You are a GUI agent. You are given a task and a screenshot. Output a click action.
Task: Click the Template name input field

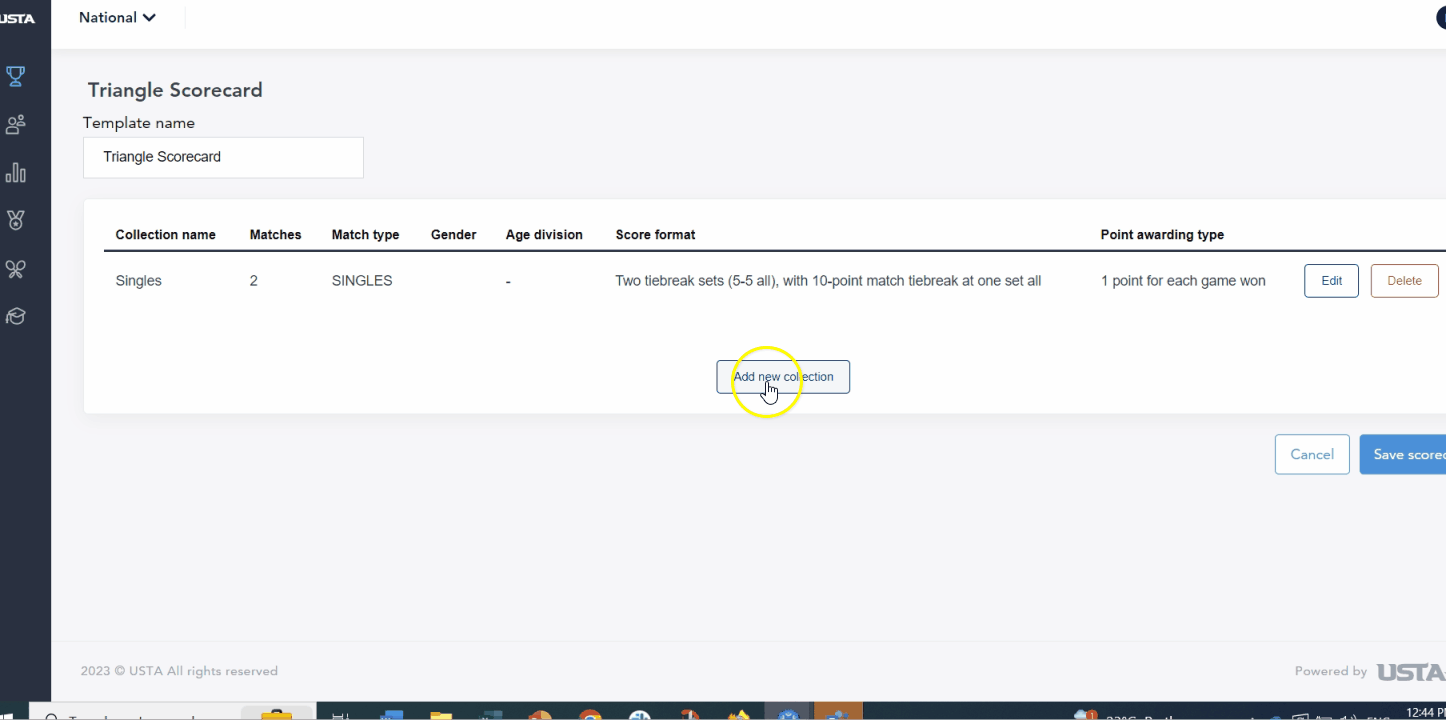(223, 157)
